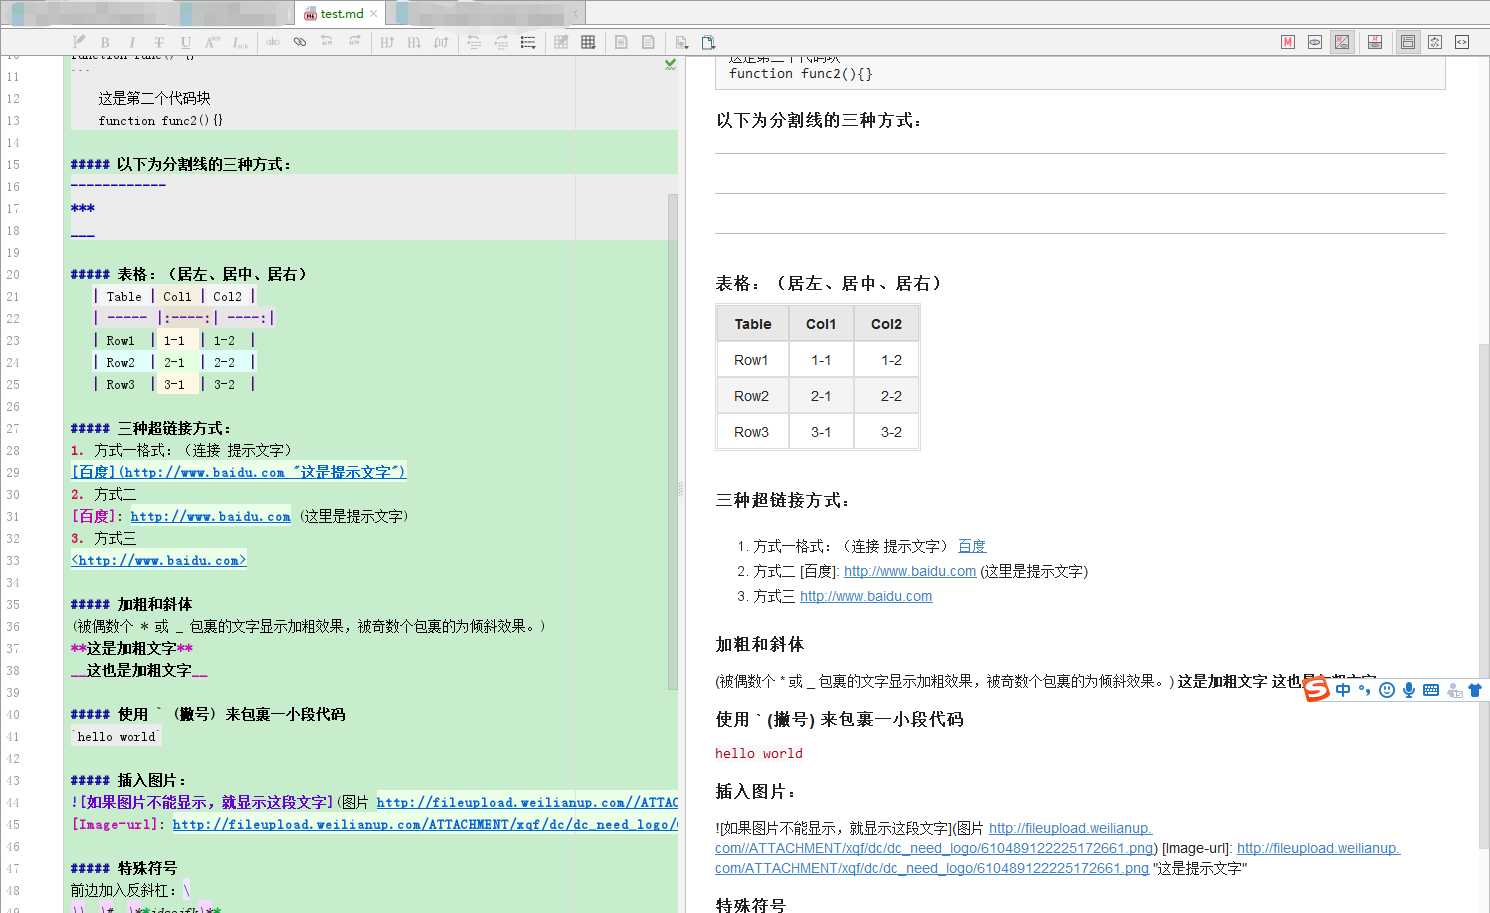This screenshot has height=913, width=1490.
Task: Click the pencil highlight icon in toolbar
Action: point(79,42)
